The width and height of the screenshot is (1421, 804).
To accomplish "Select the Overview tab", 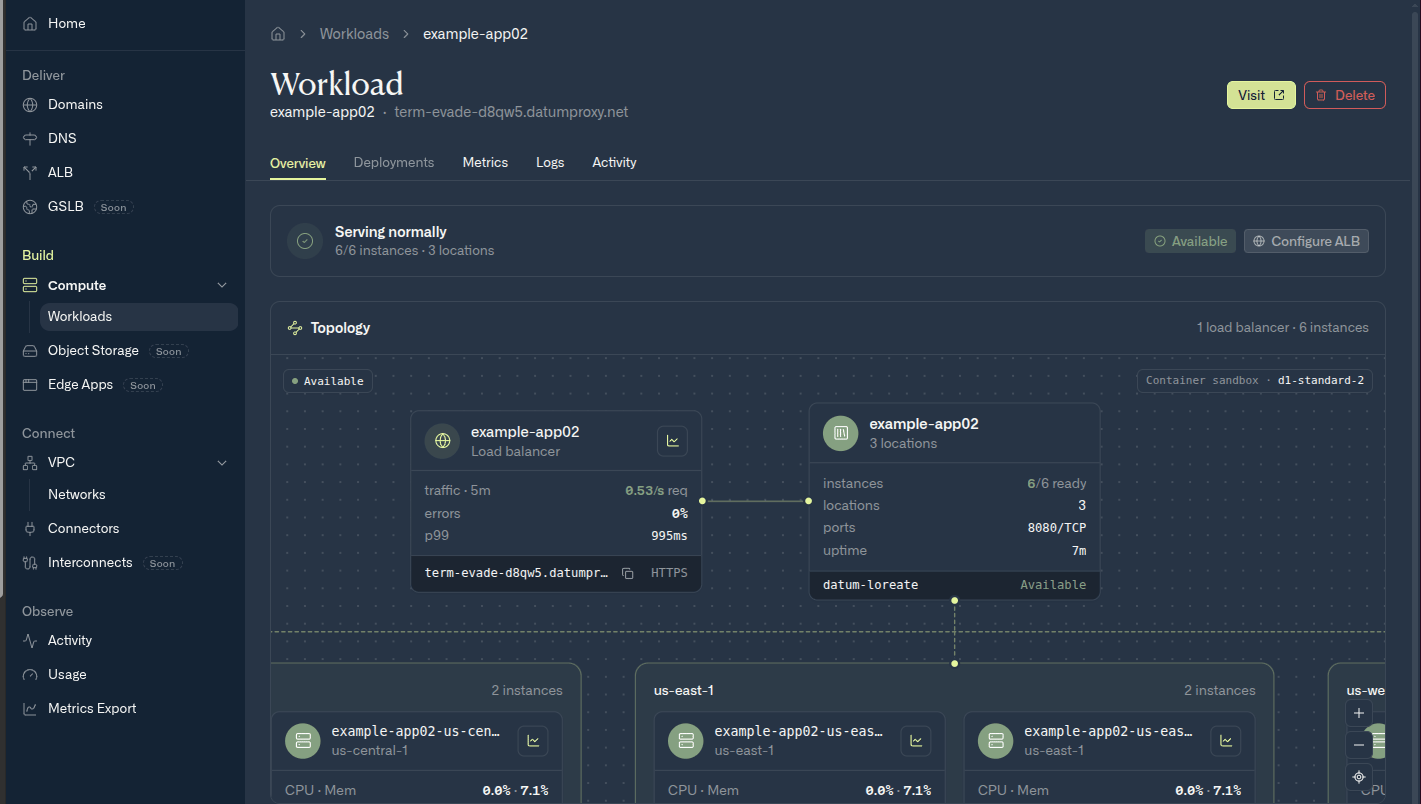I will click(x=298, y=163).
